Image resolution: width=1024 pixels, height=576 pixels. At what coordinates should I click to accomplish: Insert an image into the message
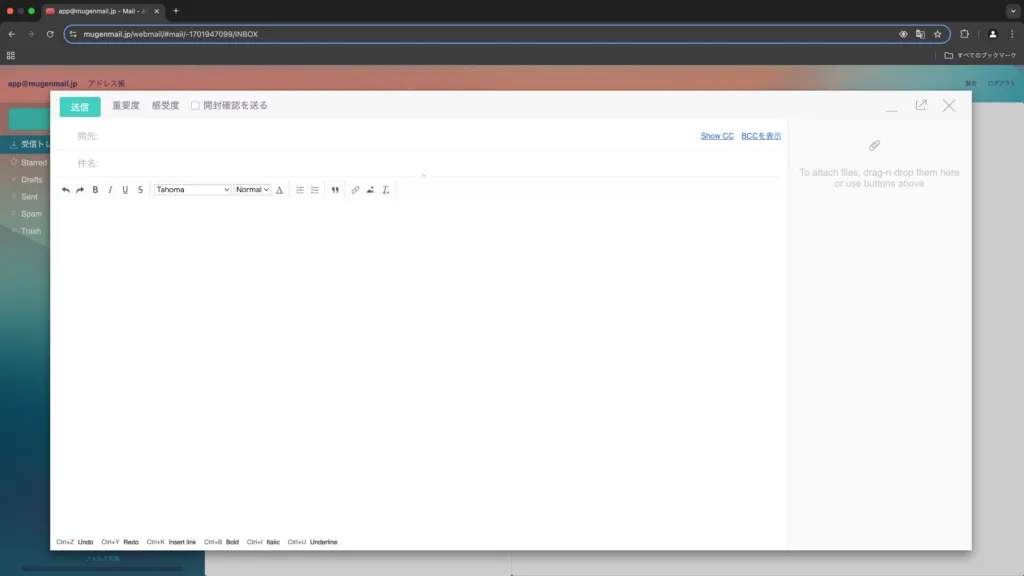coord(370,190)
